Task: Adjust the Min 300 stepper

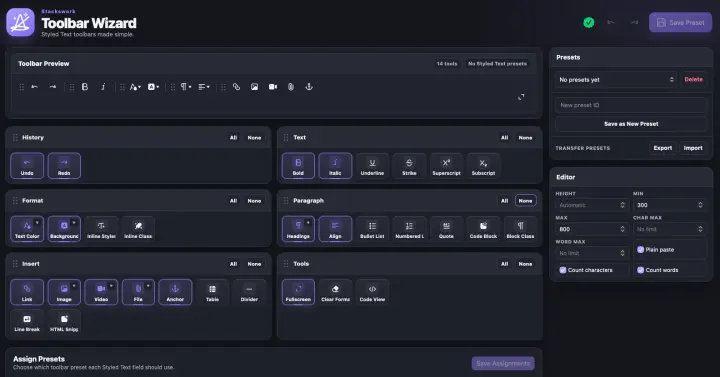Action: pos(700,205)
